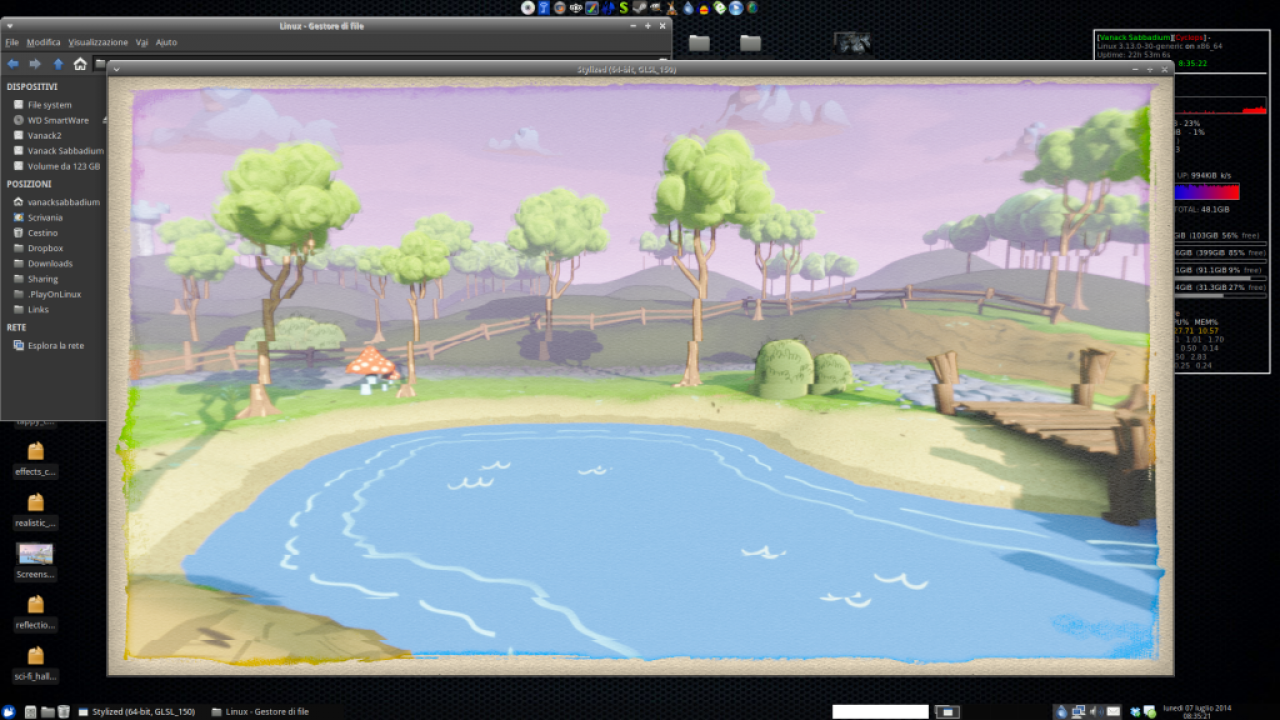The height and width of the screenshot is (720, 1280).
Task: Switch to Linux - Gestore di file taskbar button
Action: (262, 712)
